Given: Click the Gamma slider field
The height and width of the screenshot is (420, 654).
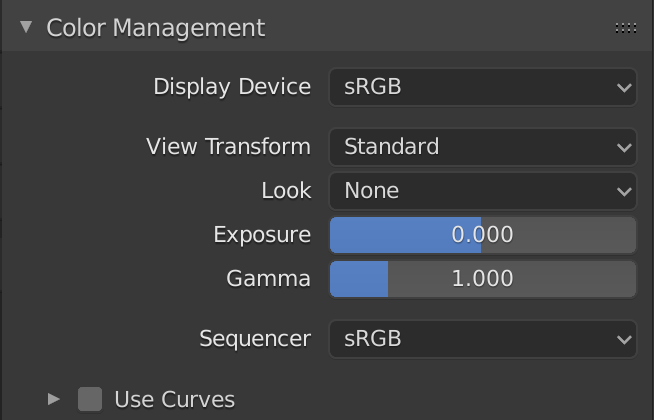Looking at the screenshot, I should [x=482, y=279].
